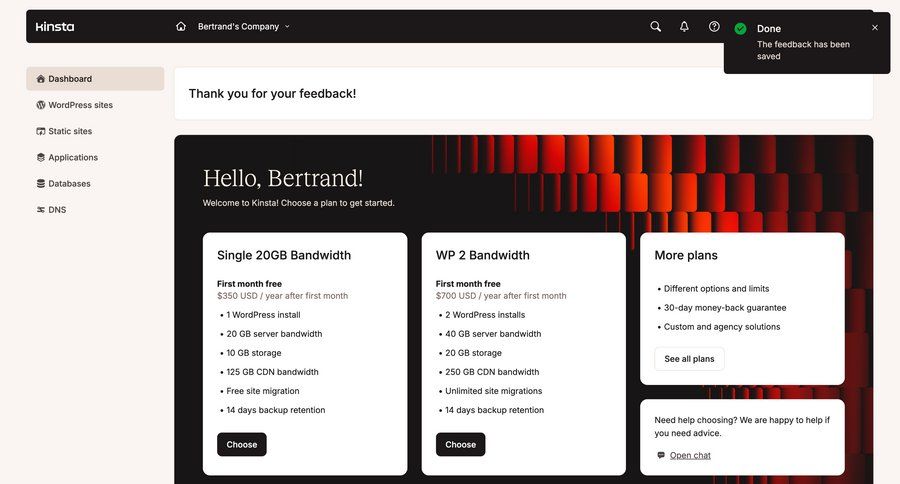Choose the Single 20GB Bandwidth plan
This screenshot has width=900, height=484.
(x=242, y=445)
